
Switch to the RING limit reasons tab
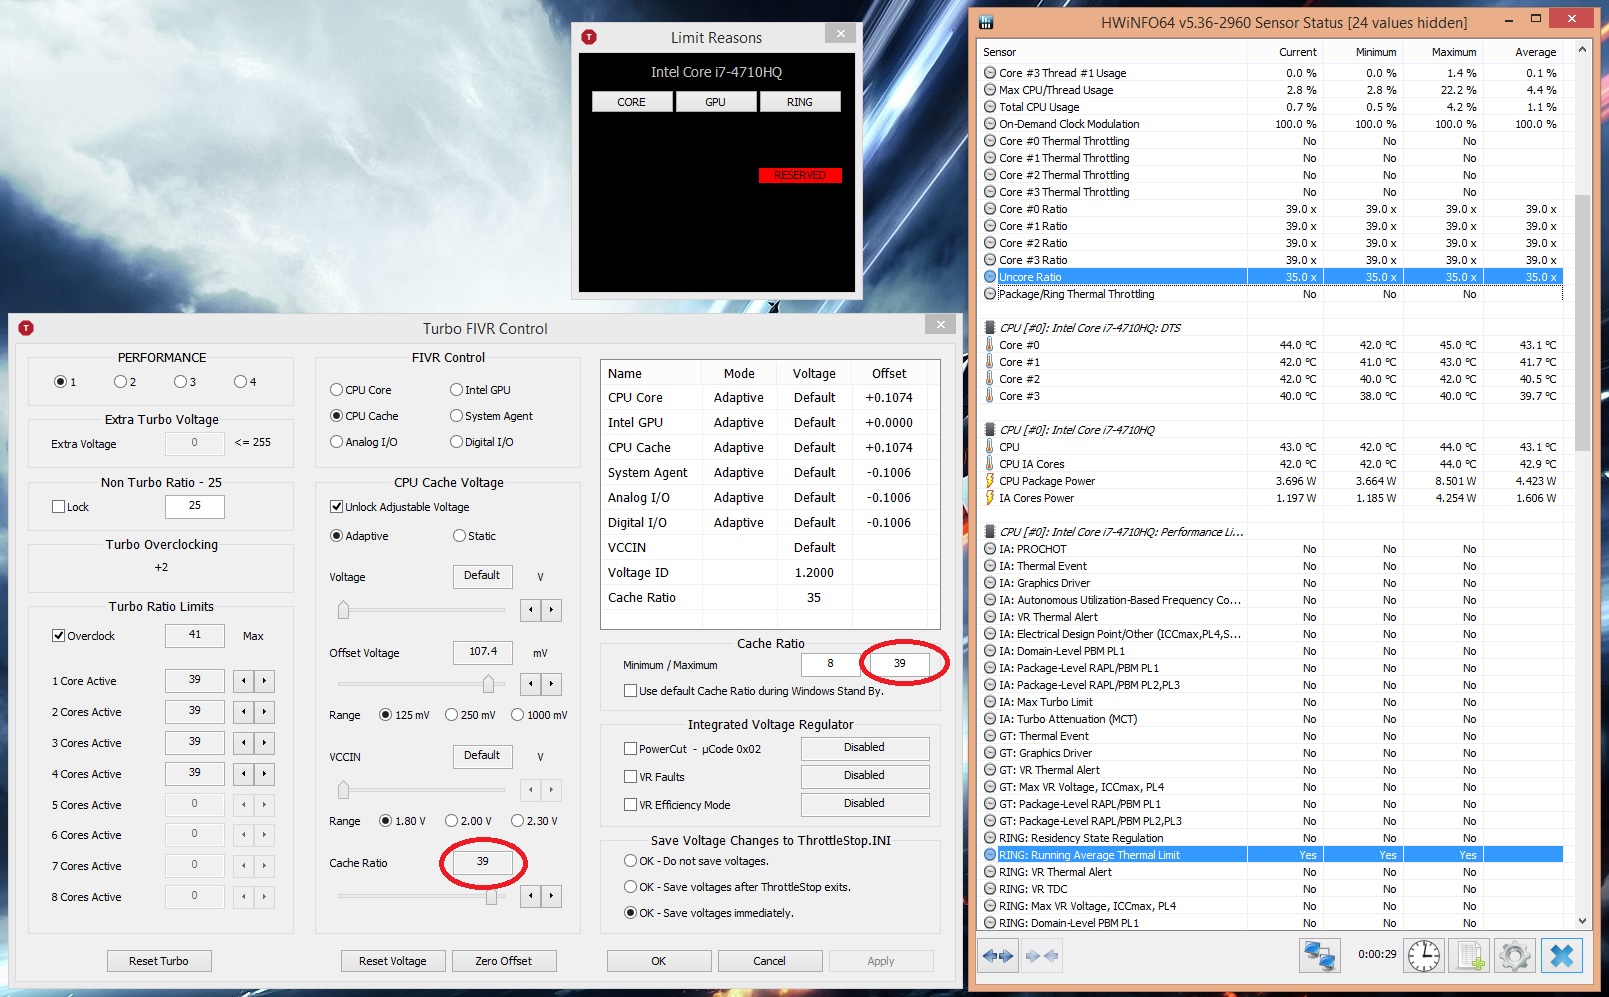coord(799,102)
